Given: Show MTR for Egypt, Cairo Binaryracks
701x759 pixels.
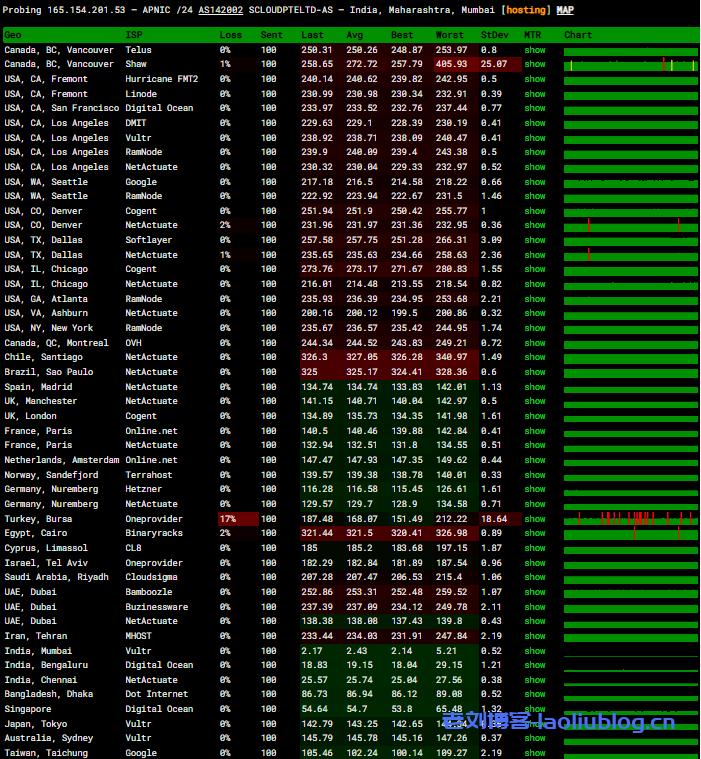Looking at the screenshot, I should click(535, 534).
